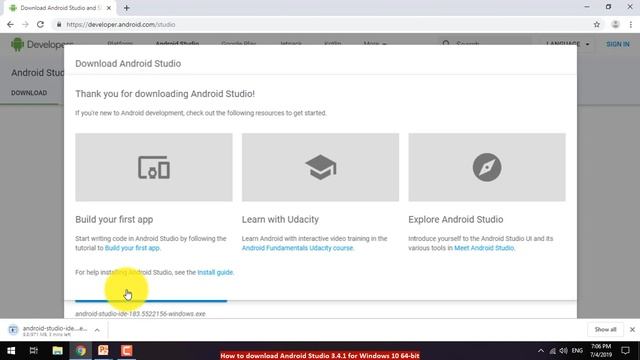Click the Chrome taskbar icon
The image size is (640, 360).
[80, 351]
